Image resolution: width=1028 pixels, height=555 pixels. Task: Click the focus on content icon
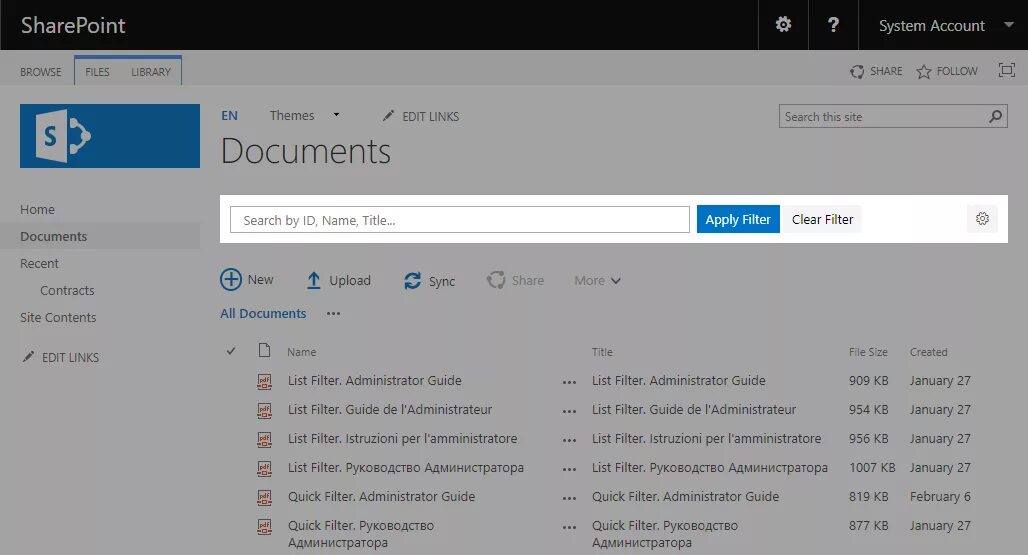pos(1006,71)
